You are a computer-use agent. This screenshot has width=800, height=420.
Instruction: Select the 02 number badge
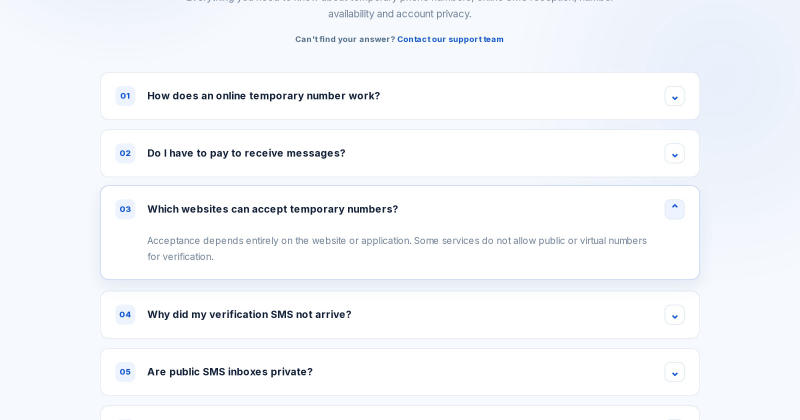(125, 153)
